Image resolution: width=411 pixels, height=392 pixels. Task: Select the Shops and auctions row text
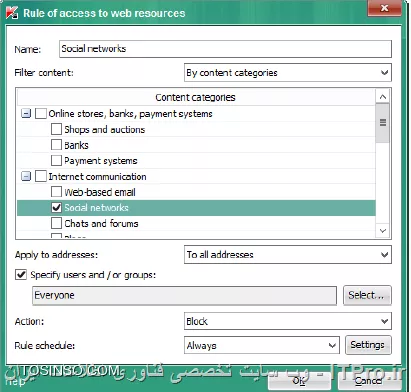(x=105, y=129)
